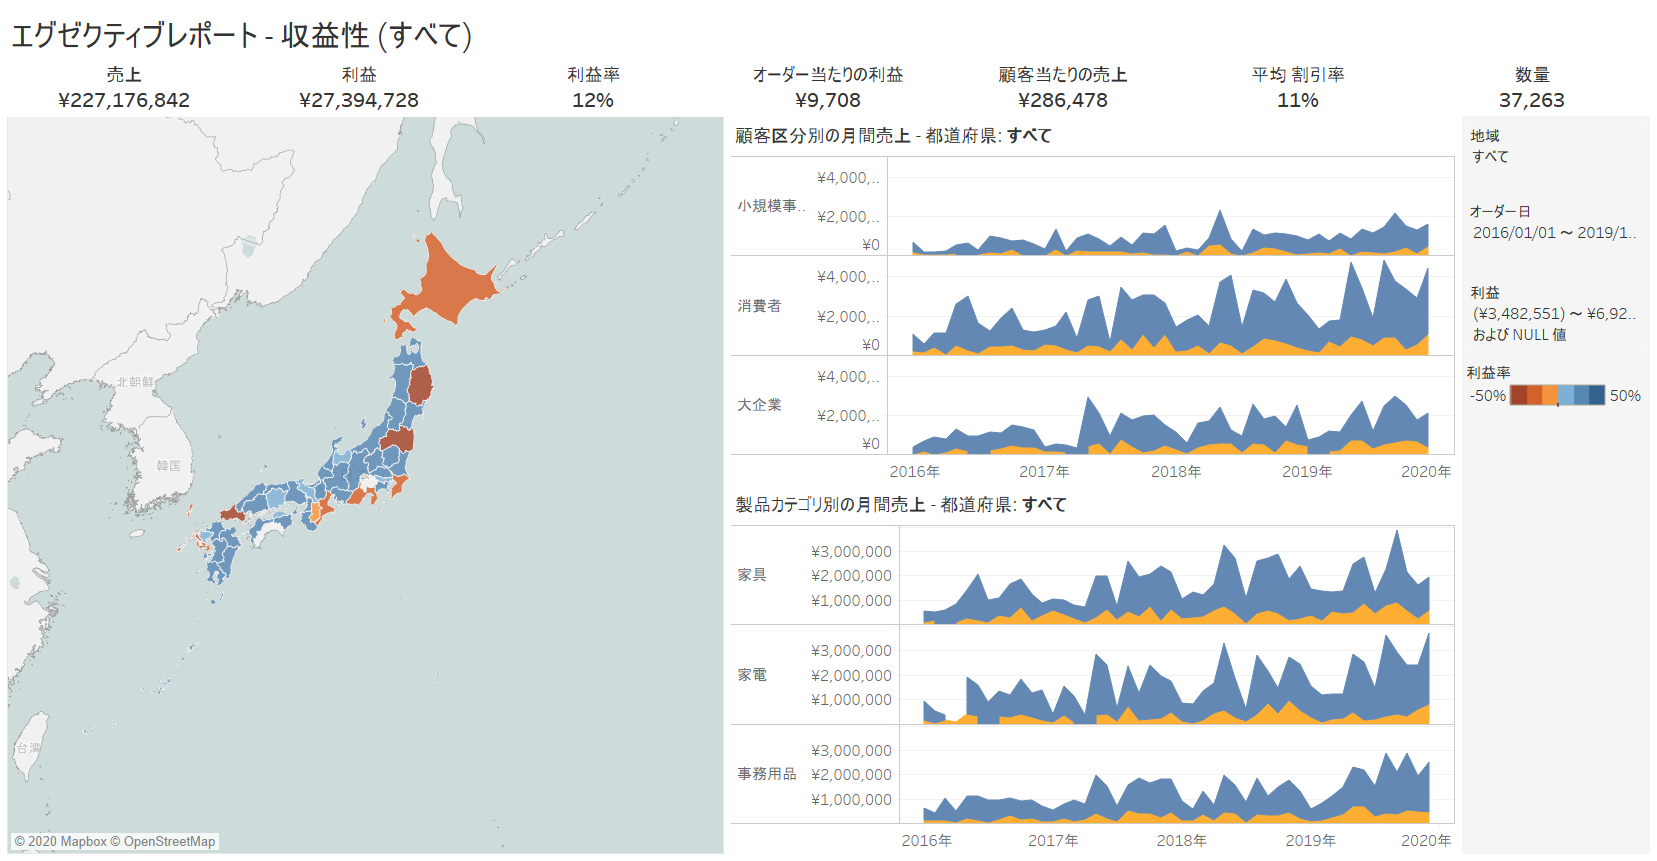
Task: Open the オーダー日 date range filter
Action: [1553, 233]
